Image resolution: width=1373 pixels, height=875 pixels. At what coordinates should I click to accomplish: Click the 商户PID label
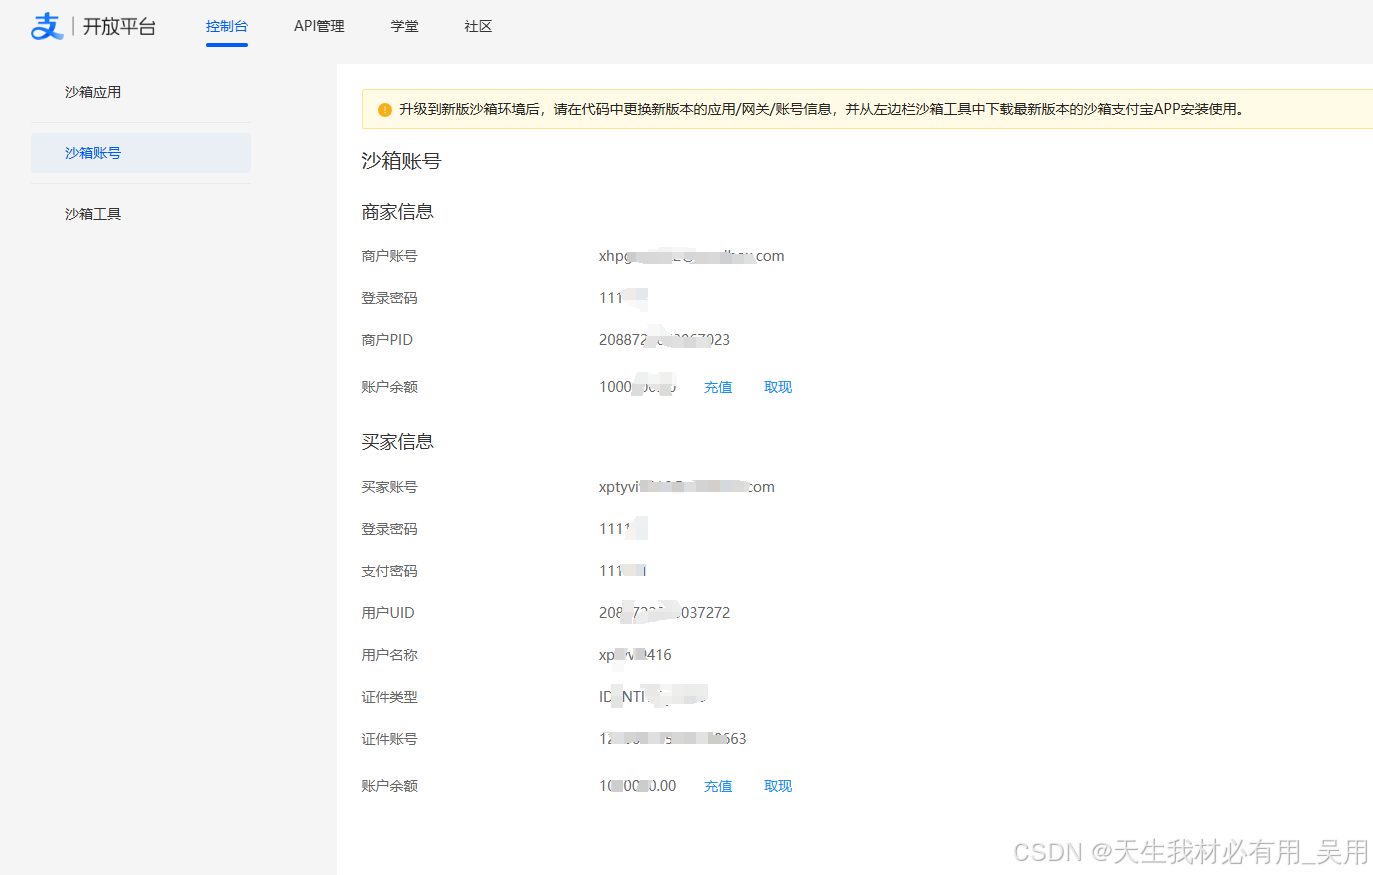coord(387,340)
